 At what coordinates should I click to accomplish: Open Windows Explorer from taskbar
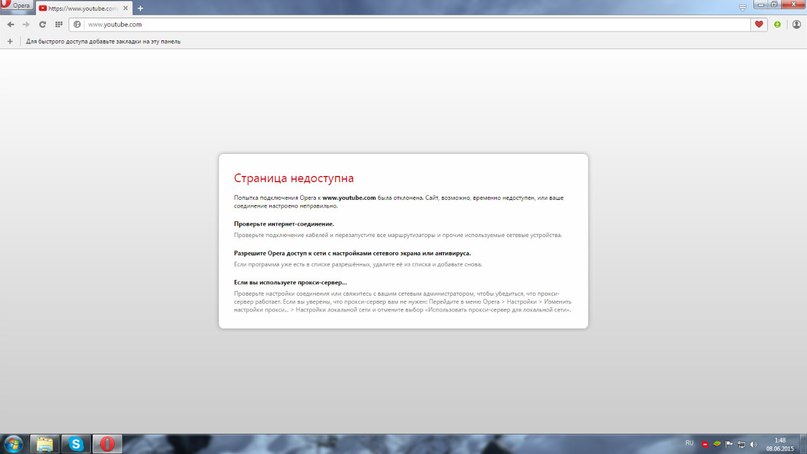[x=45, y=444]
